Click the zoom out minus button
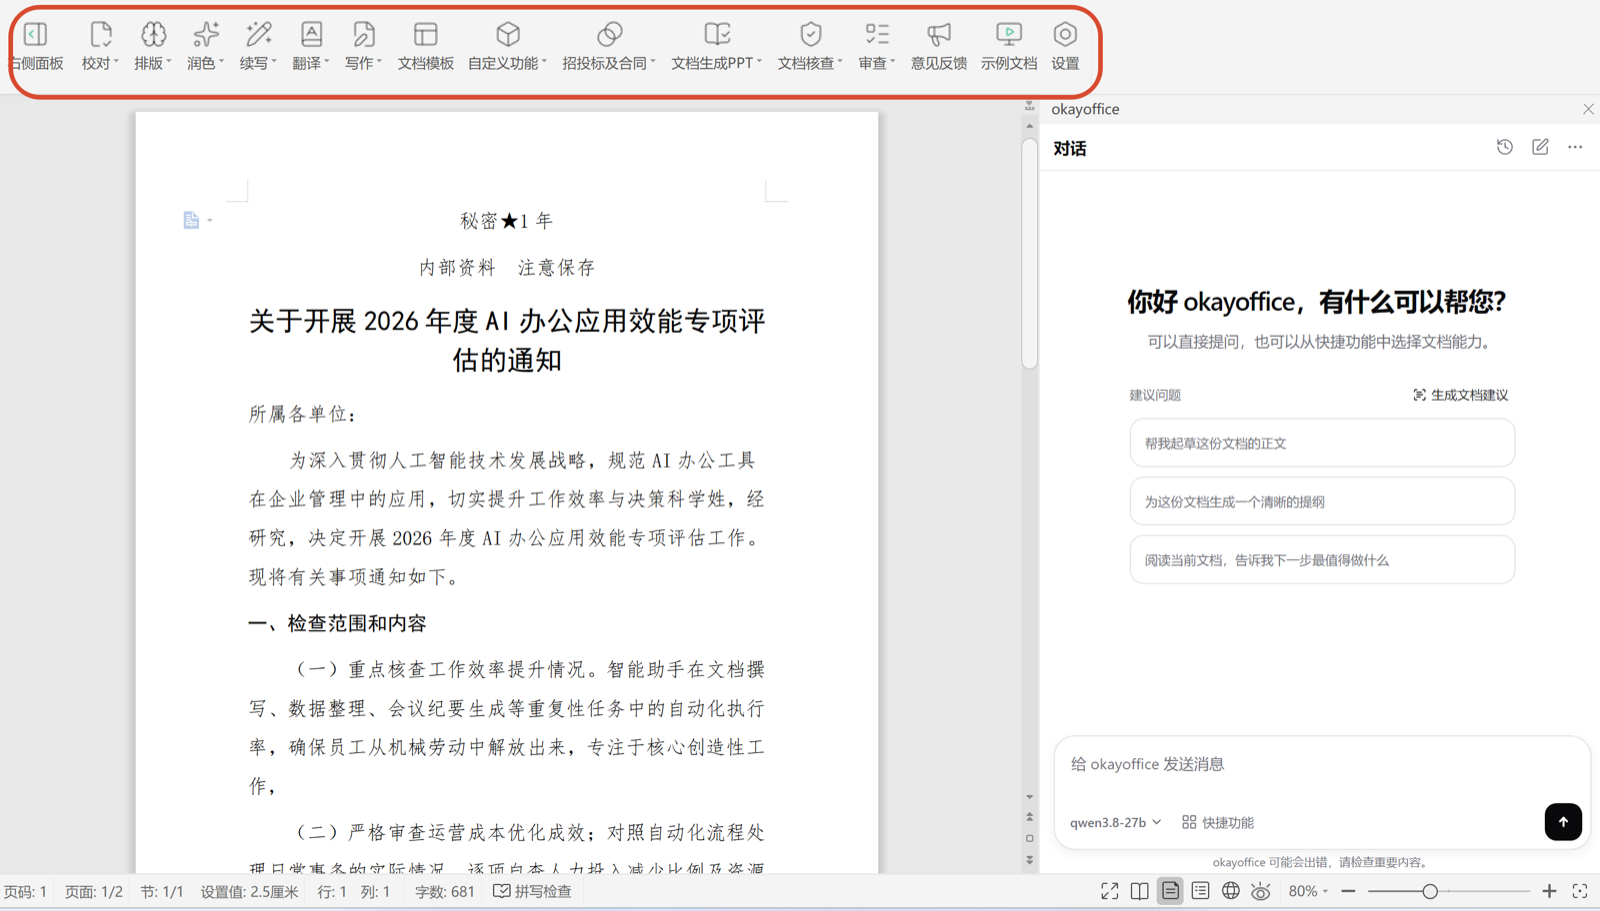 coord(1348,891)
